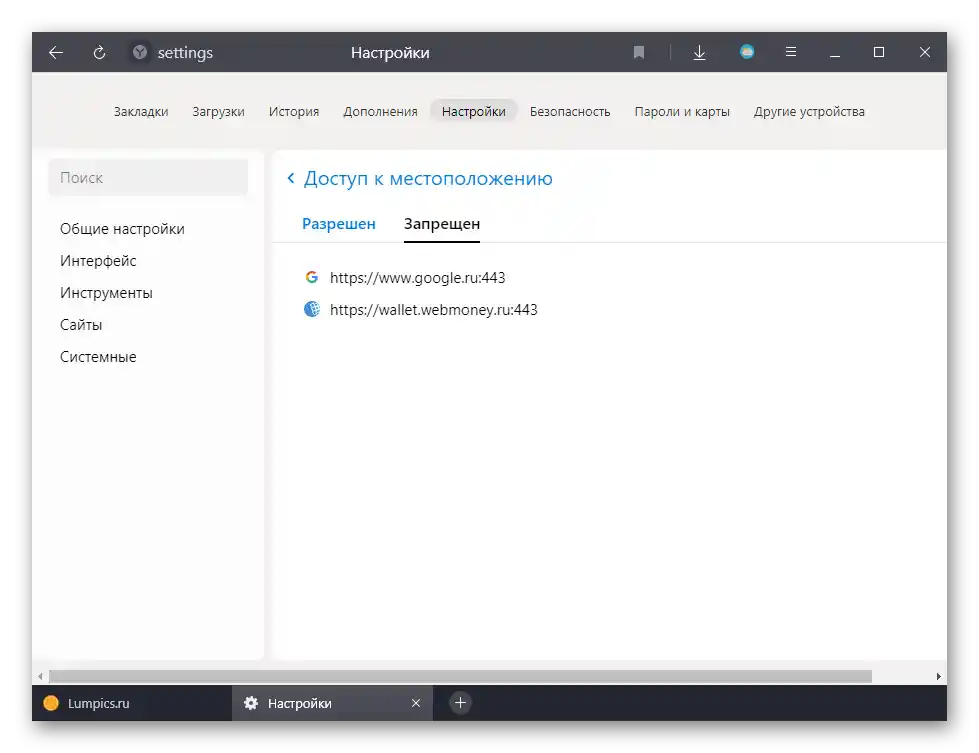Select the https://wallet.webmoney.ru:443 entry
The width and height of the screenshot is (979, 753).
click(x=434, y=310)
